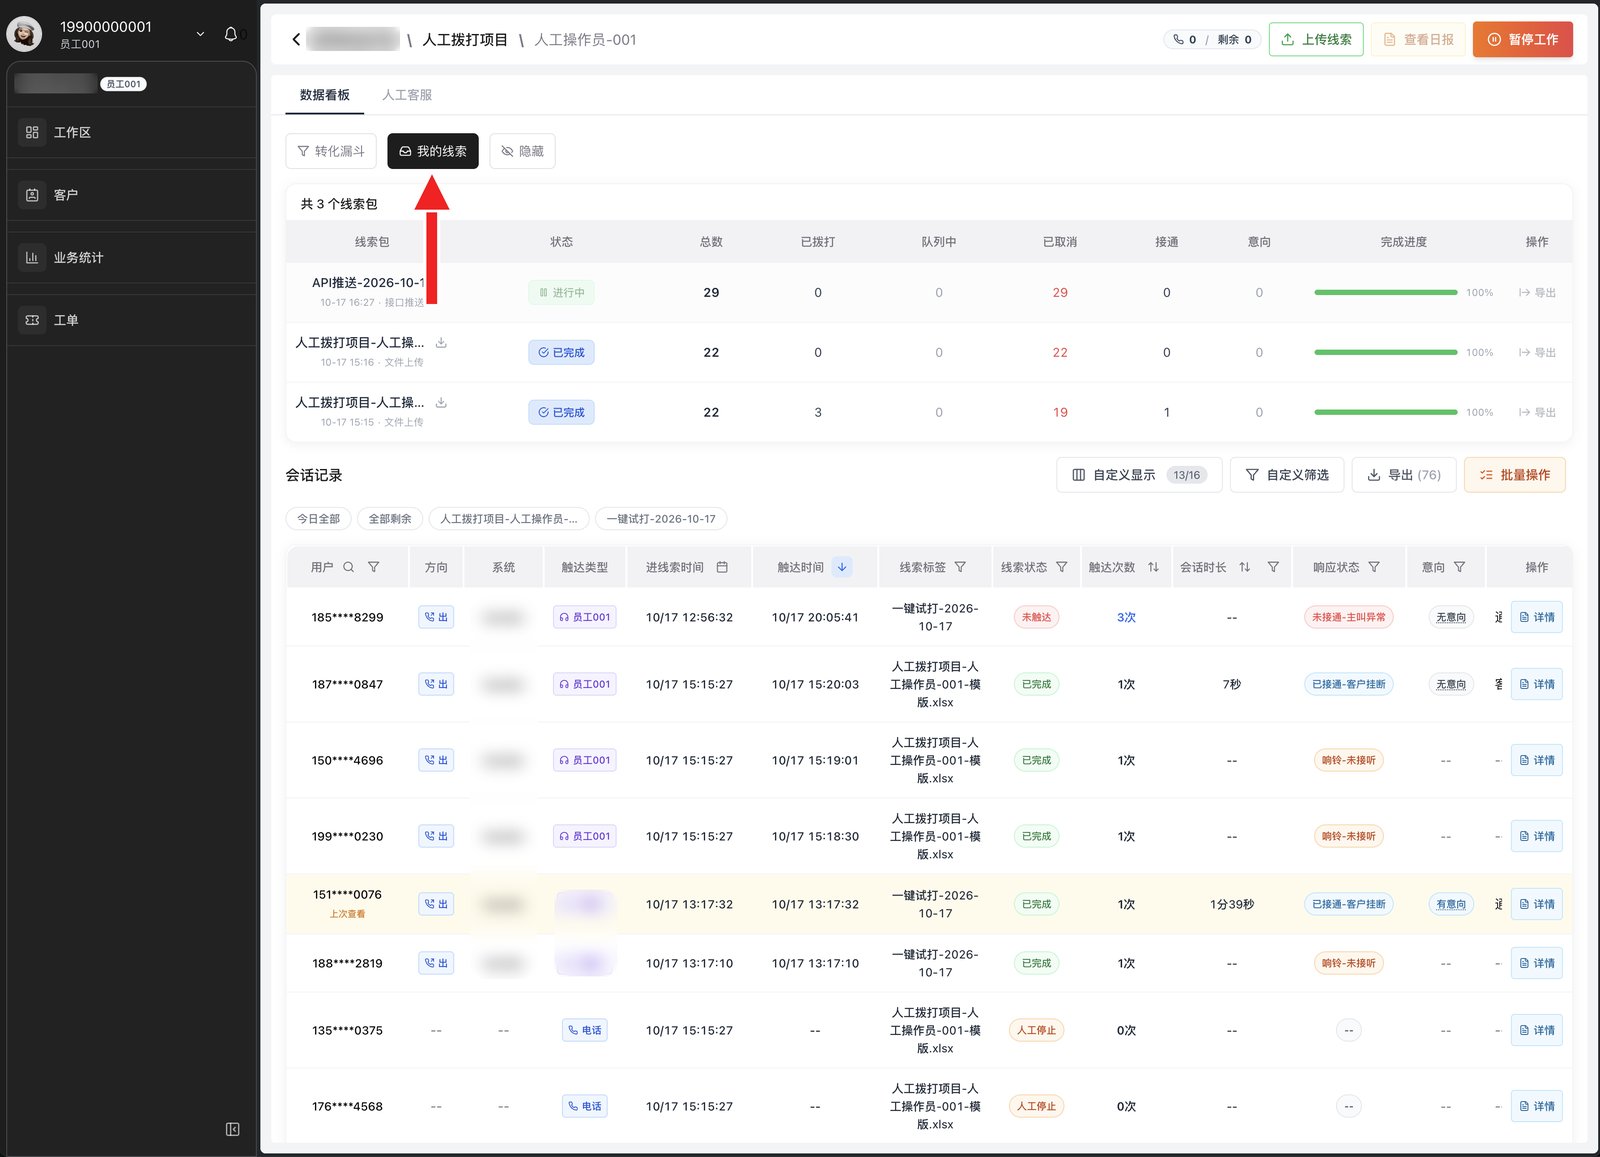This screenshot has height=1157, width=1600.
Task: Filter by 意向 funnel icon
Action: pyautogui.click(x=1460, y=567)
